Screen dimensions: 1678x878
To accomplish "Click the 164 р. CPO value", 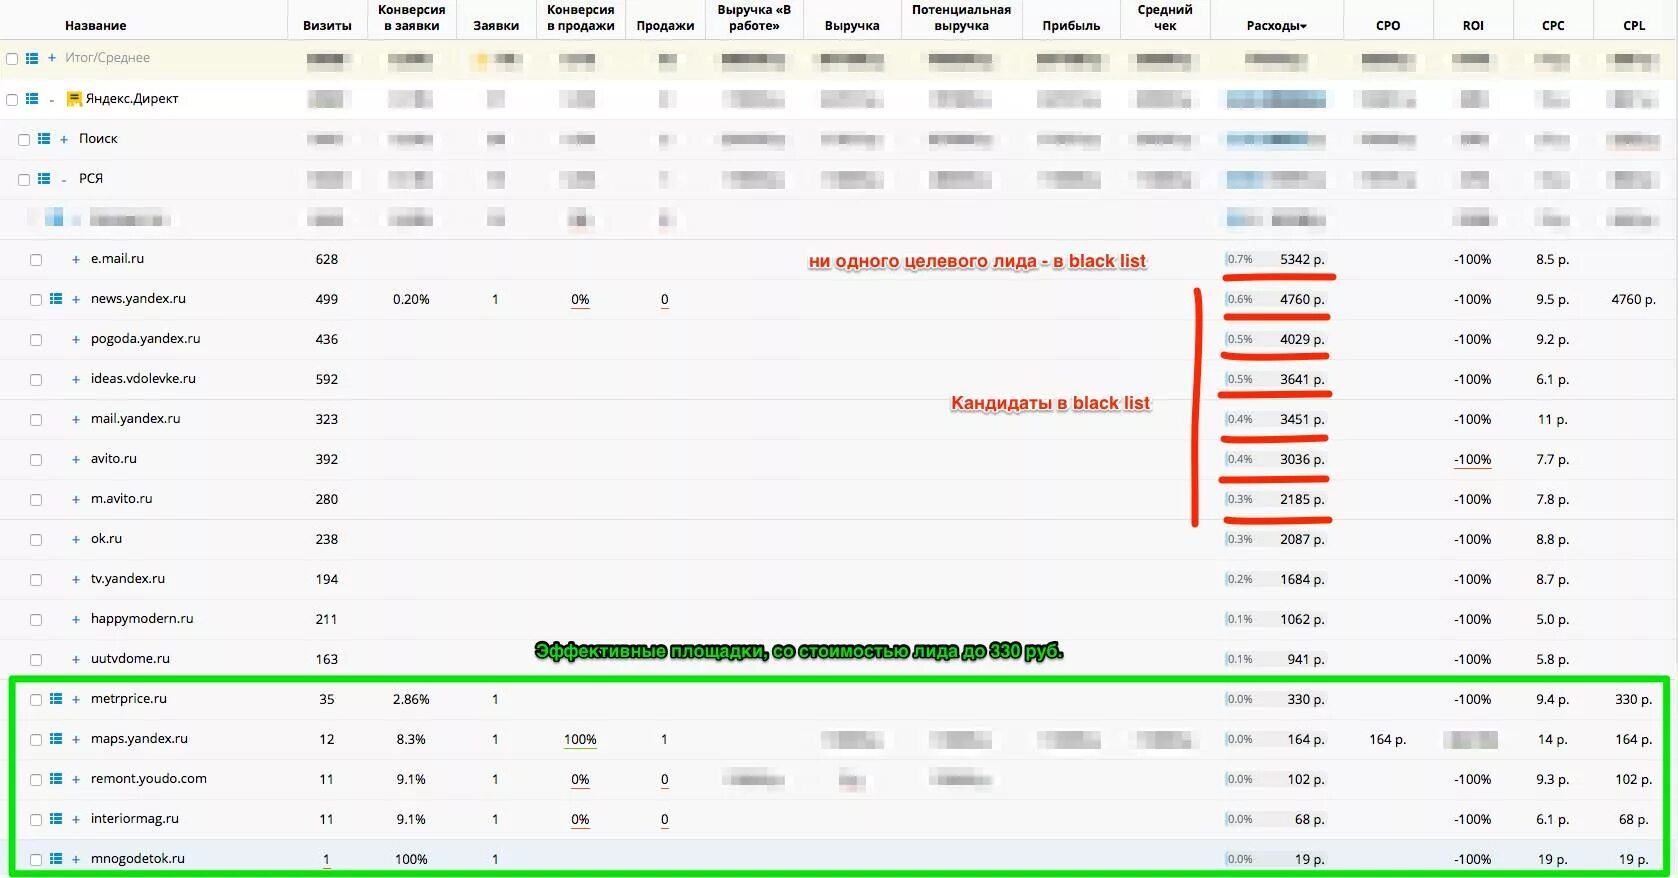I will click(1388, 739).
